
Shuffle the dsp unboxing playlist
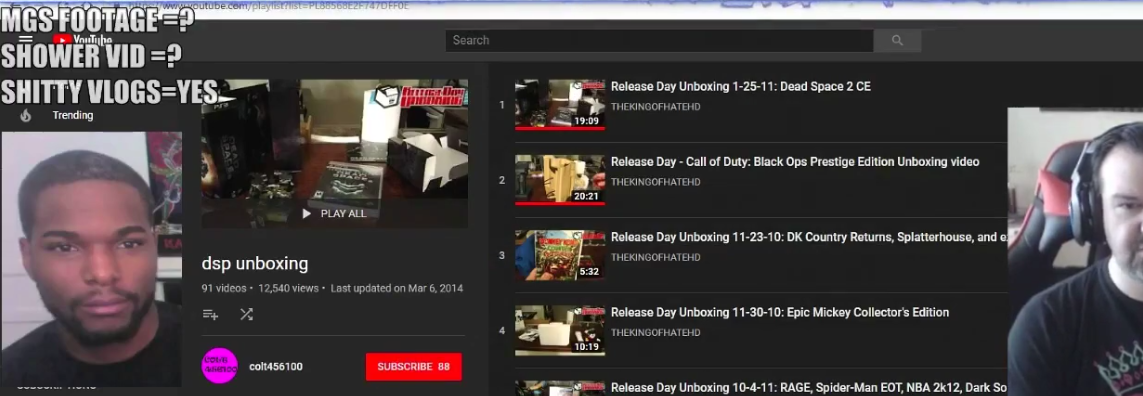click(x=246, y=314)
